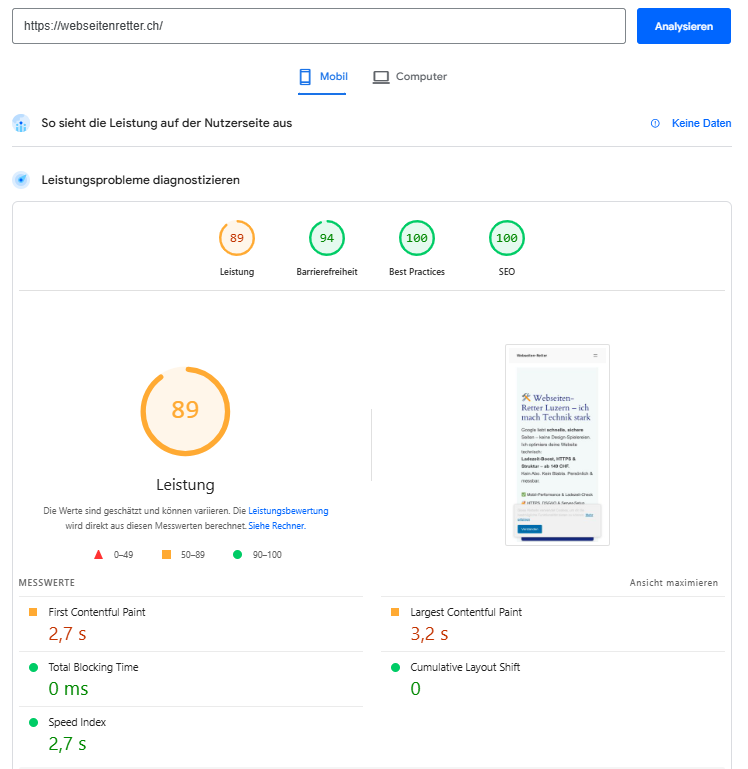Click the orange square beside First Contentful Paint
The image size is (748, 769).
pos(33,612)
